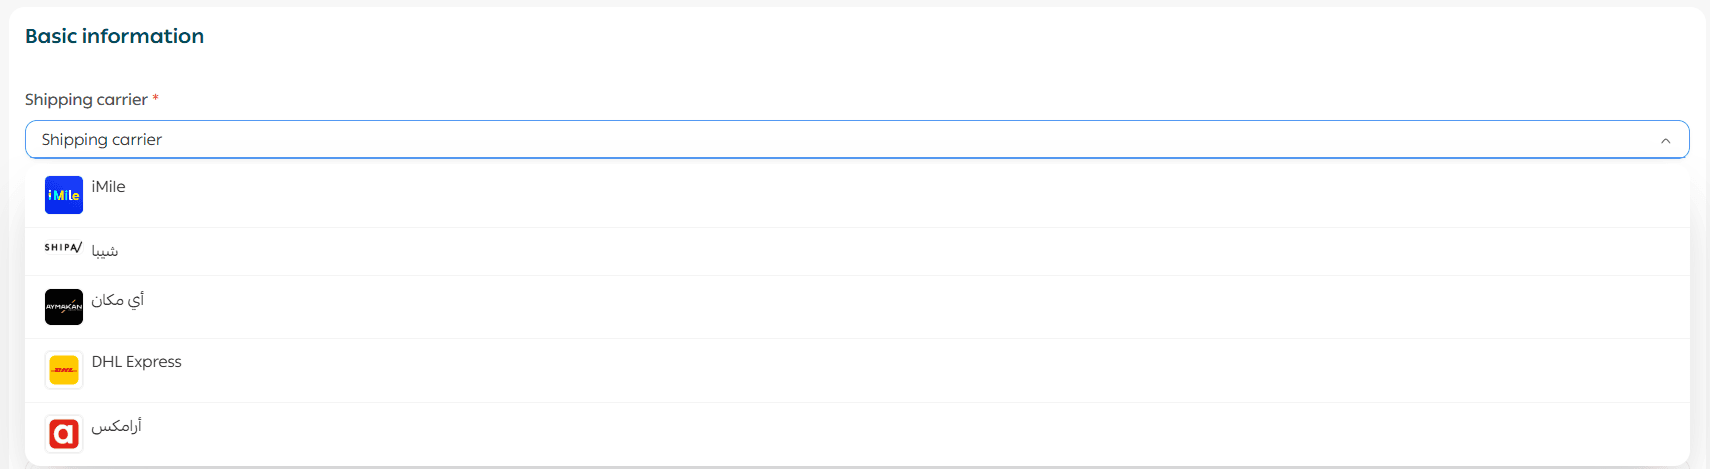Image resolution: width=1710 pixels, height=469 pixels.
Task: Choose the شيبا carrier name
Action: 105,251
